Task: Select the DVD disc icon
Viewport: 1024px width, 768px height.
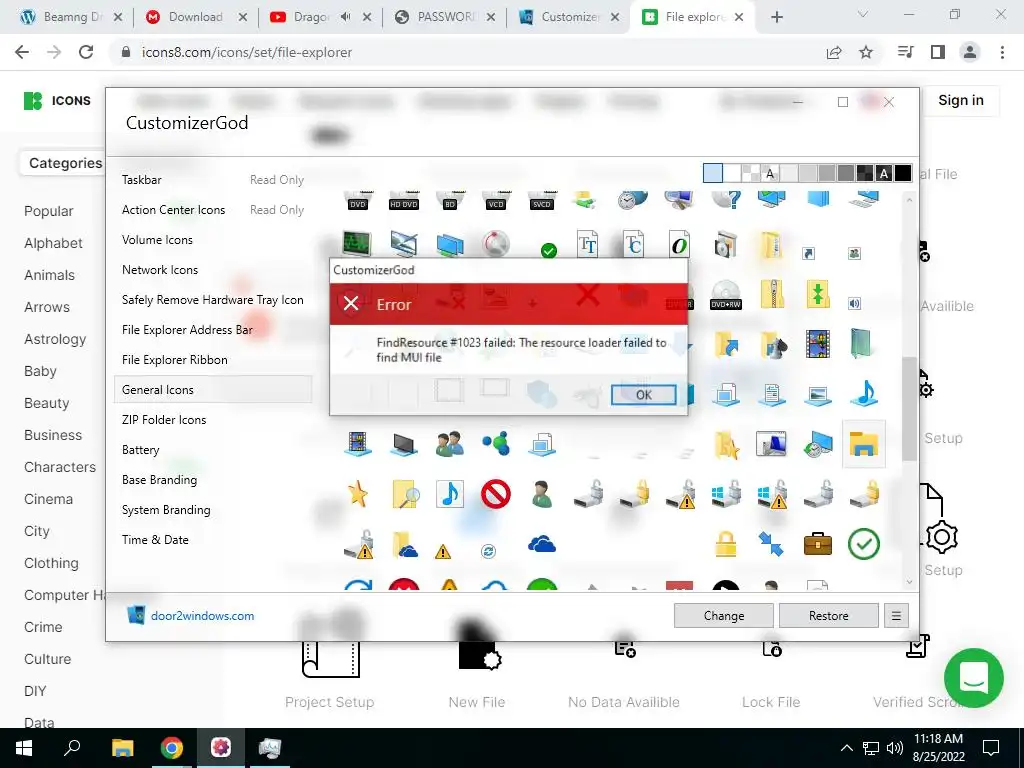Action: pyautogui.click(x=358, y=201)
